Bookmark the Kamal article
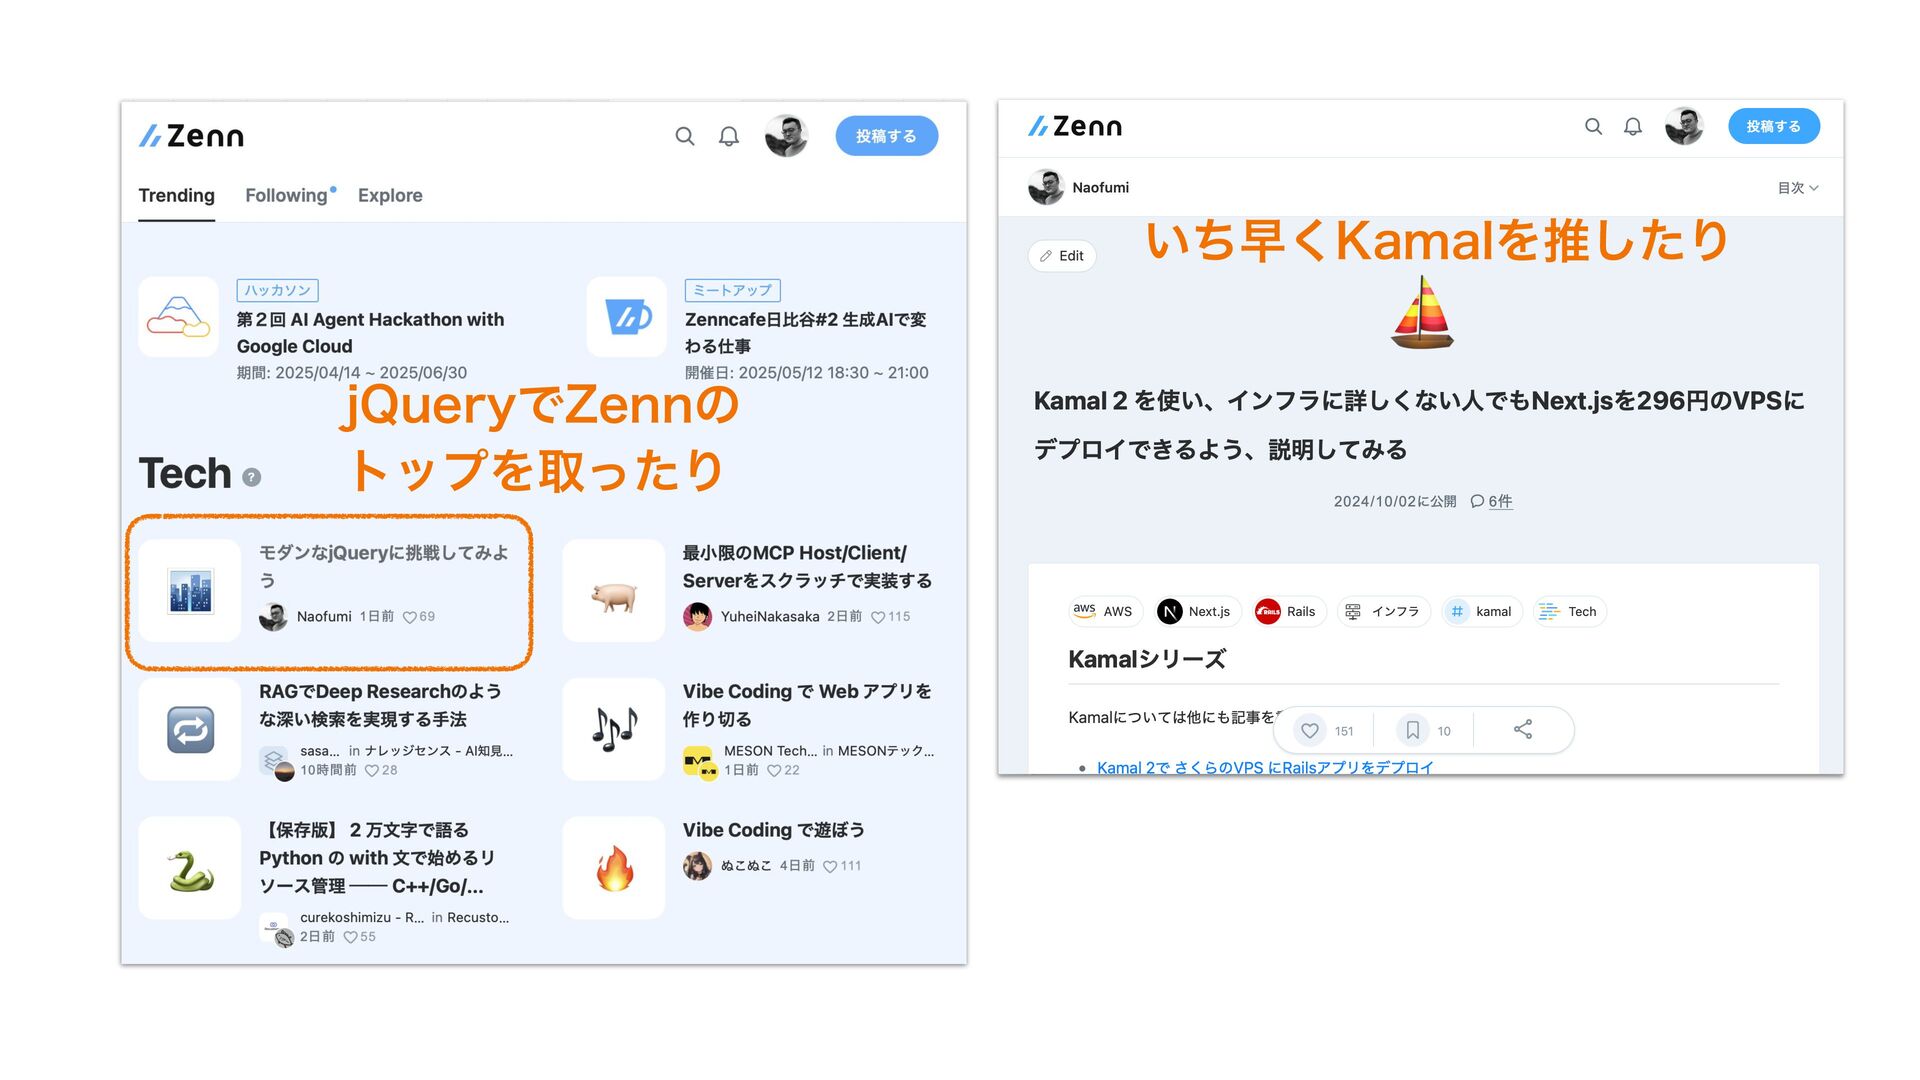 pos(1413,730)
